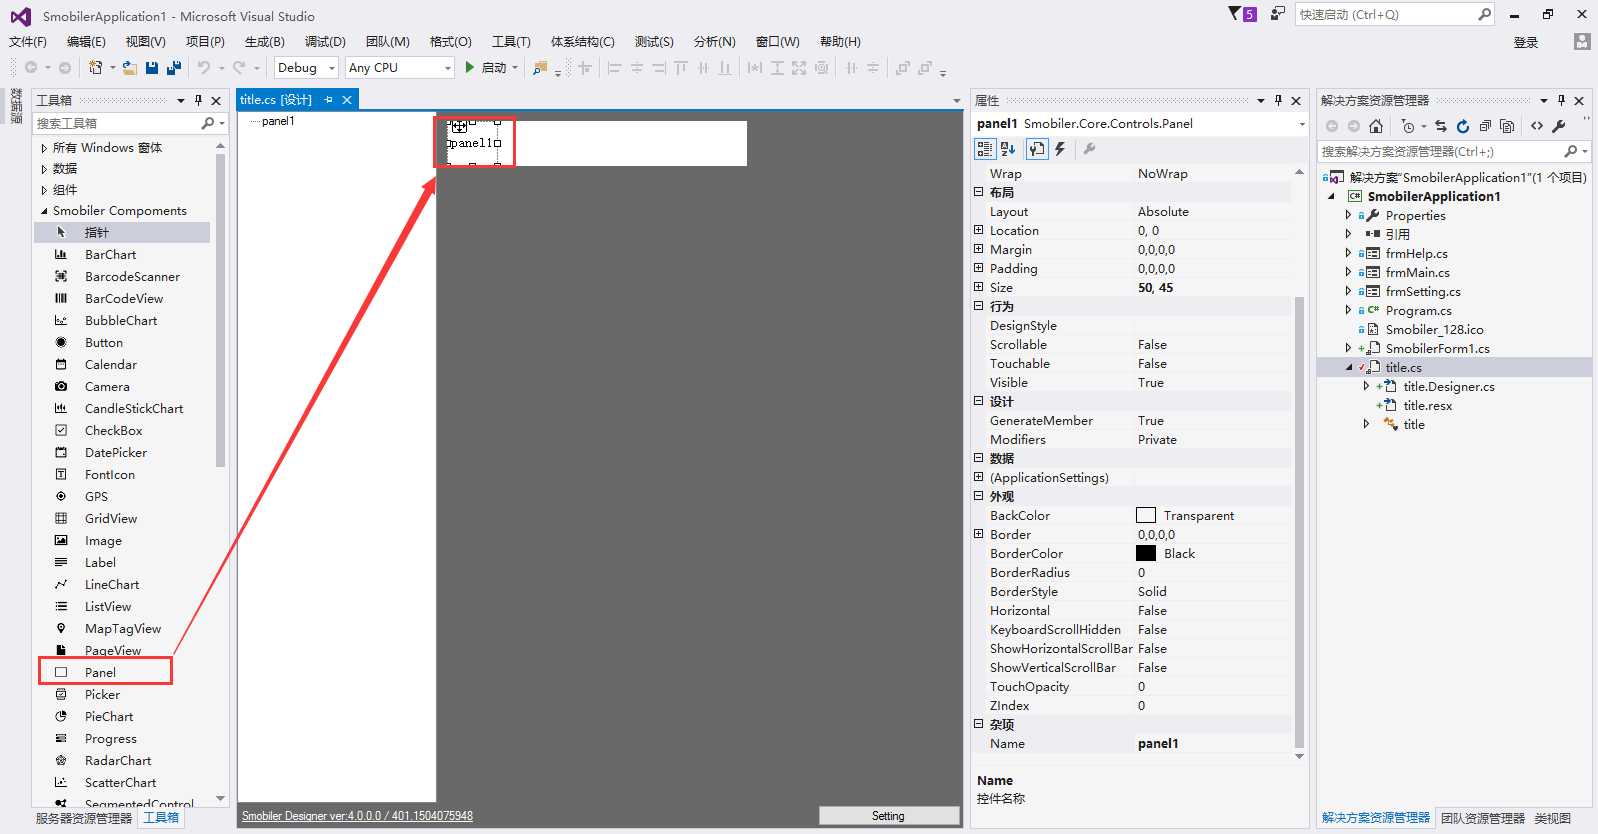The height and width of the screenshot is (834, 1598).
Task: Start debugging with the green play icon
Action: point(469,68)
